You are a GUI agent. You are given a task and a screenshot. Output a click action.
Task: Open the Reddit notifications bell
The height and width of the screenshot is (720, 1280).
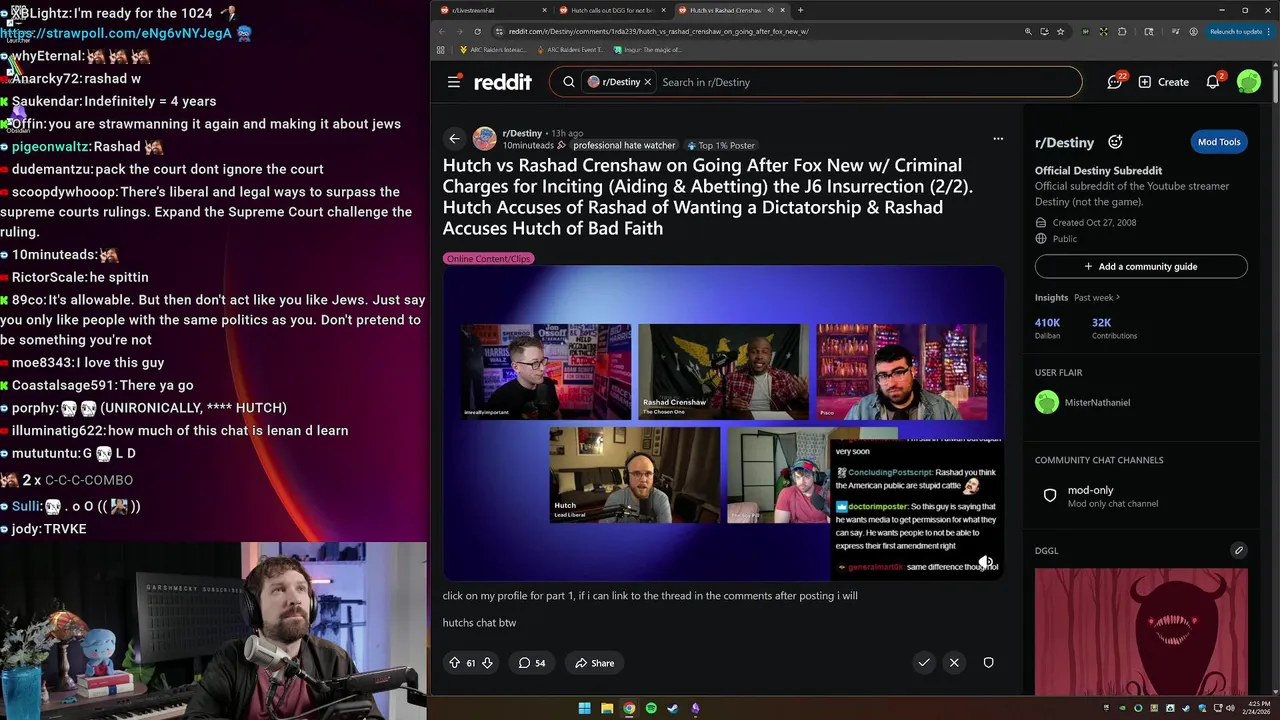click(x=1213, y=82)
